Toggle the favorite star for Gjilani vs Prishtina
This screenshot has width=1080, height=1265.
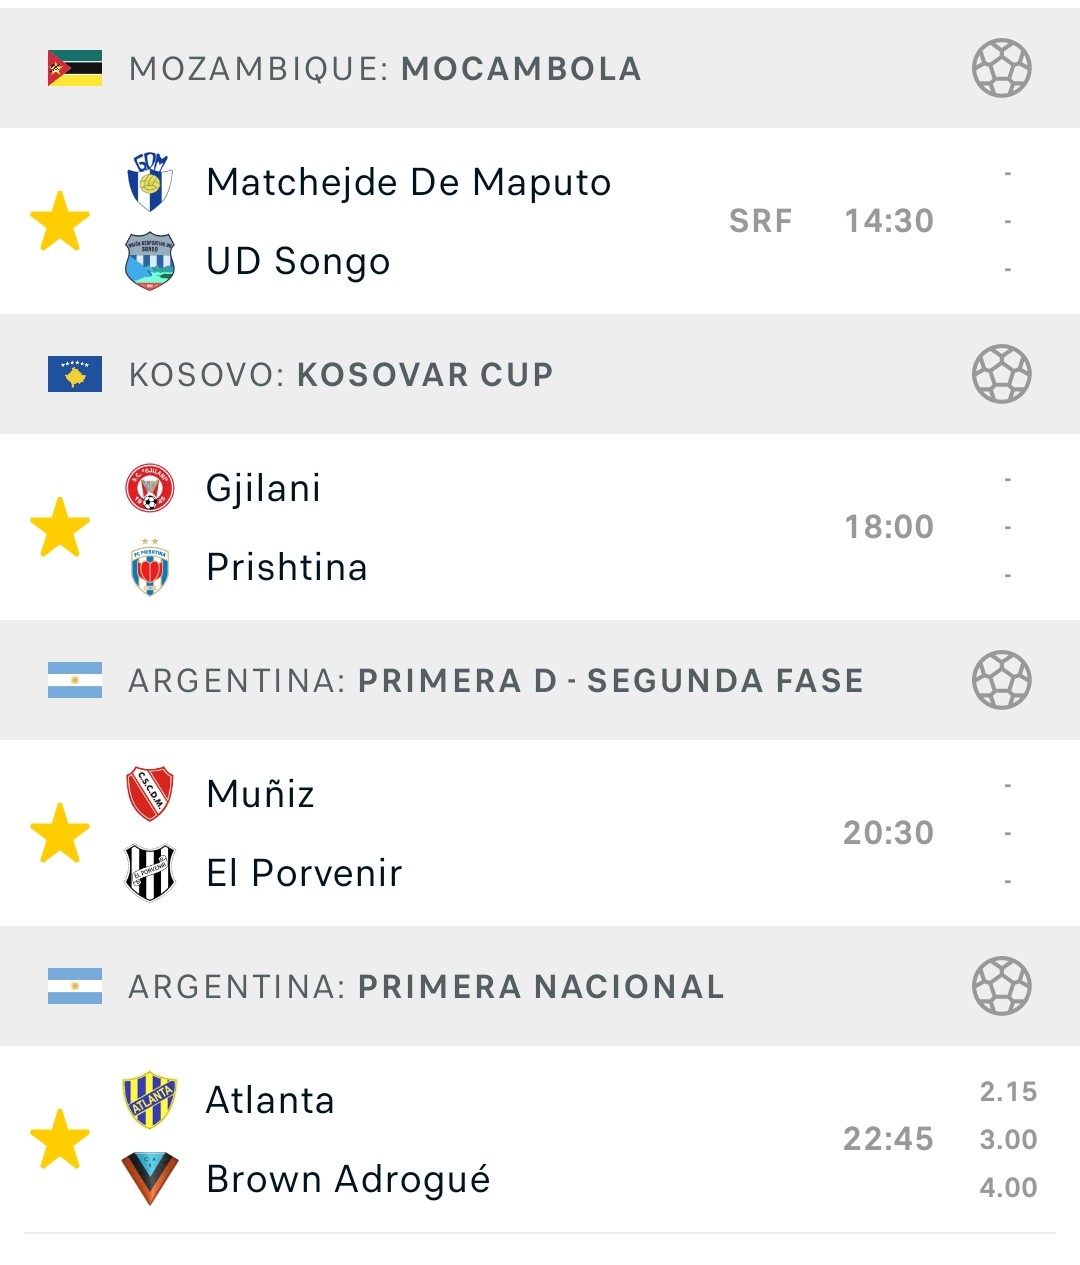[60, 527]
